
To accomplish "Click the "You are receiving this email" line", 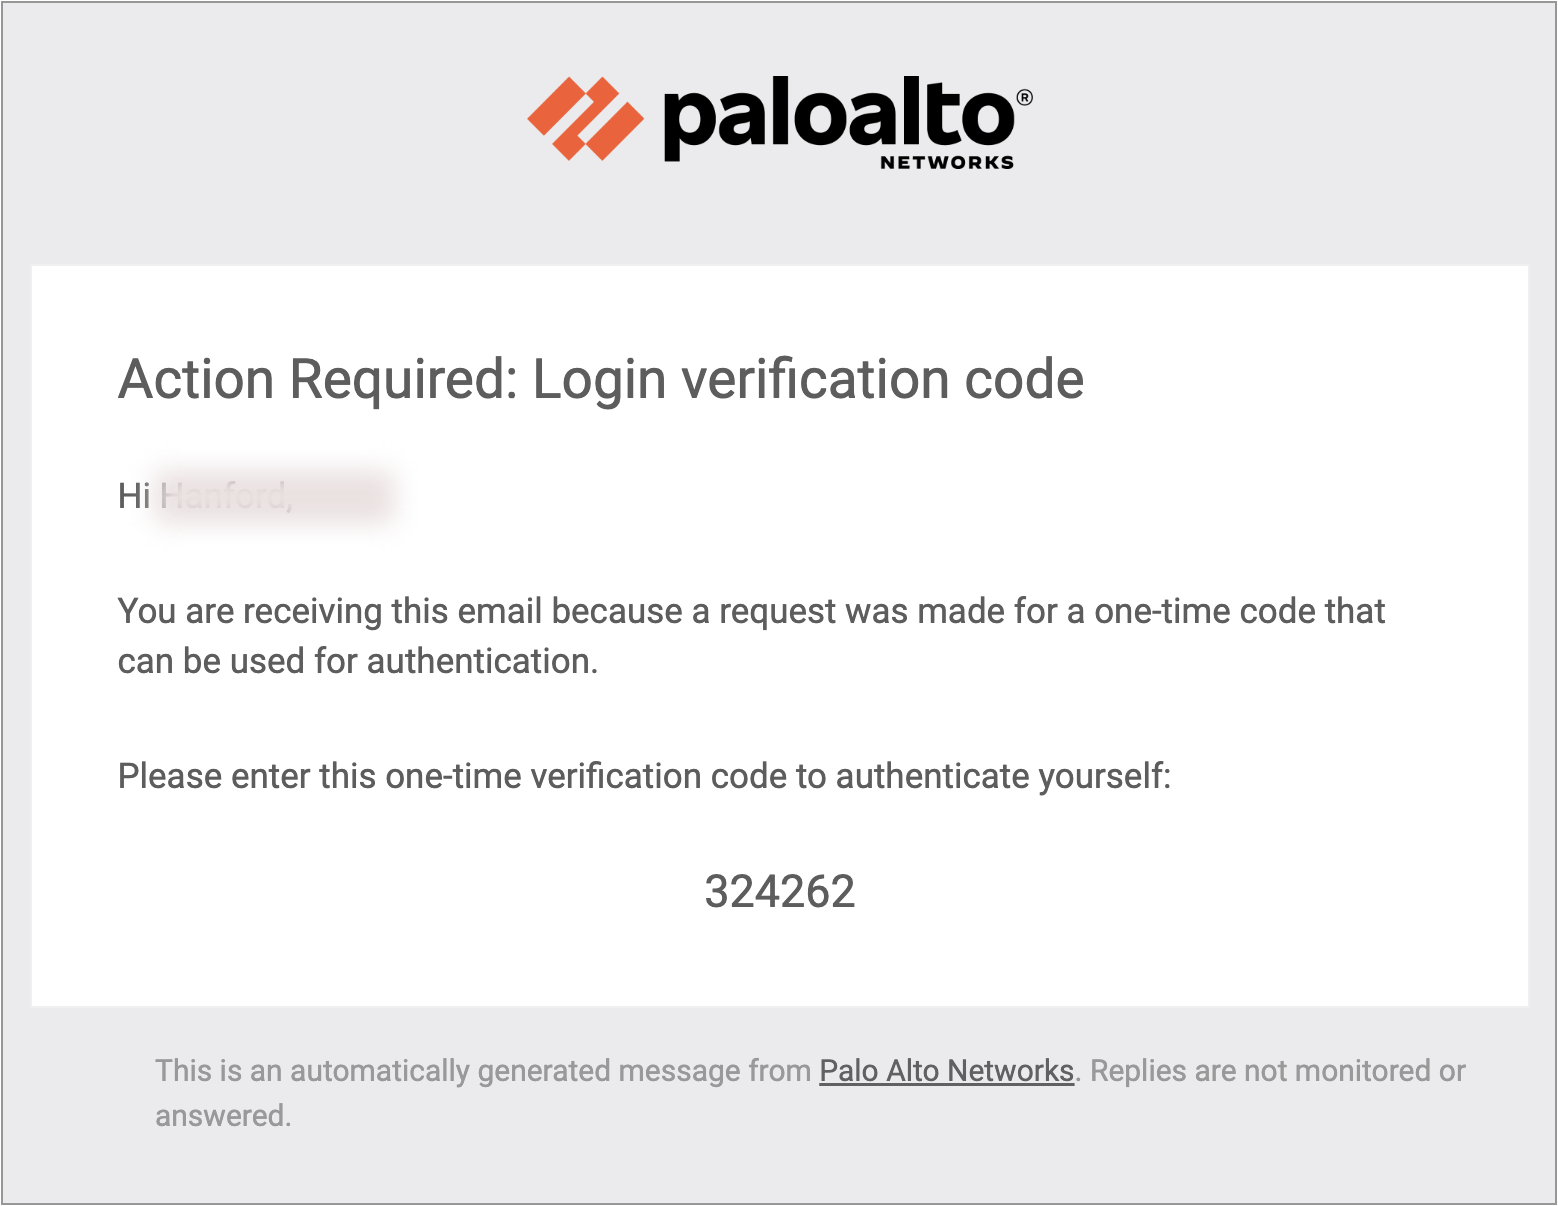I will tap(750, 611).
